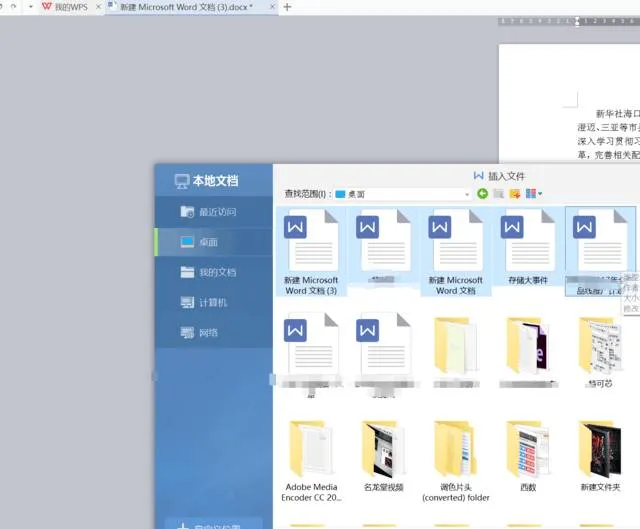Viewport: 640px width, 529px height.
Task: Select Desktop (桌面) sidebar item
Action: pyautogui.click(x=214, y=242)
